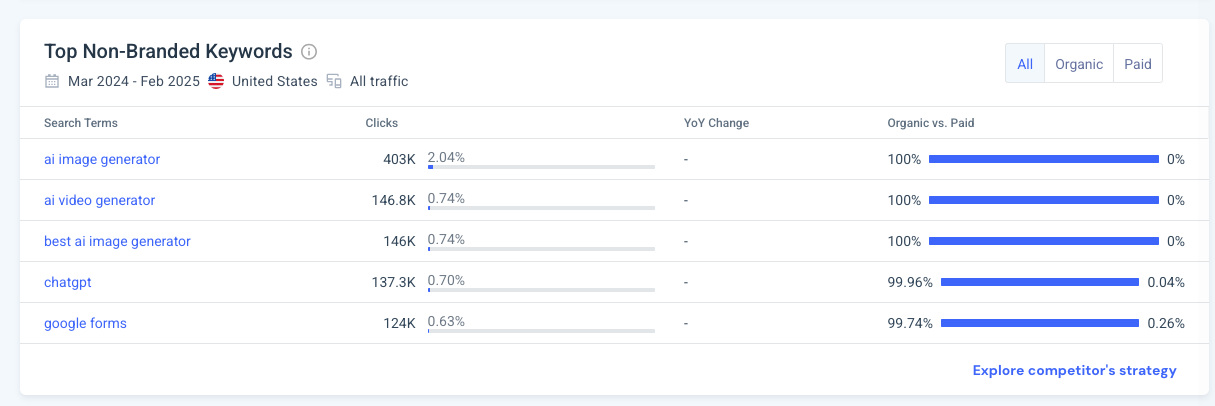This screenshot has width=1215, height=406.
Task: Open the google forms keyword link
Action: click(x=85, y=323)
